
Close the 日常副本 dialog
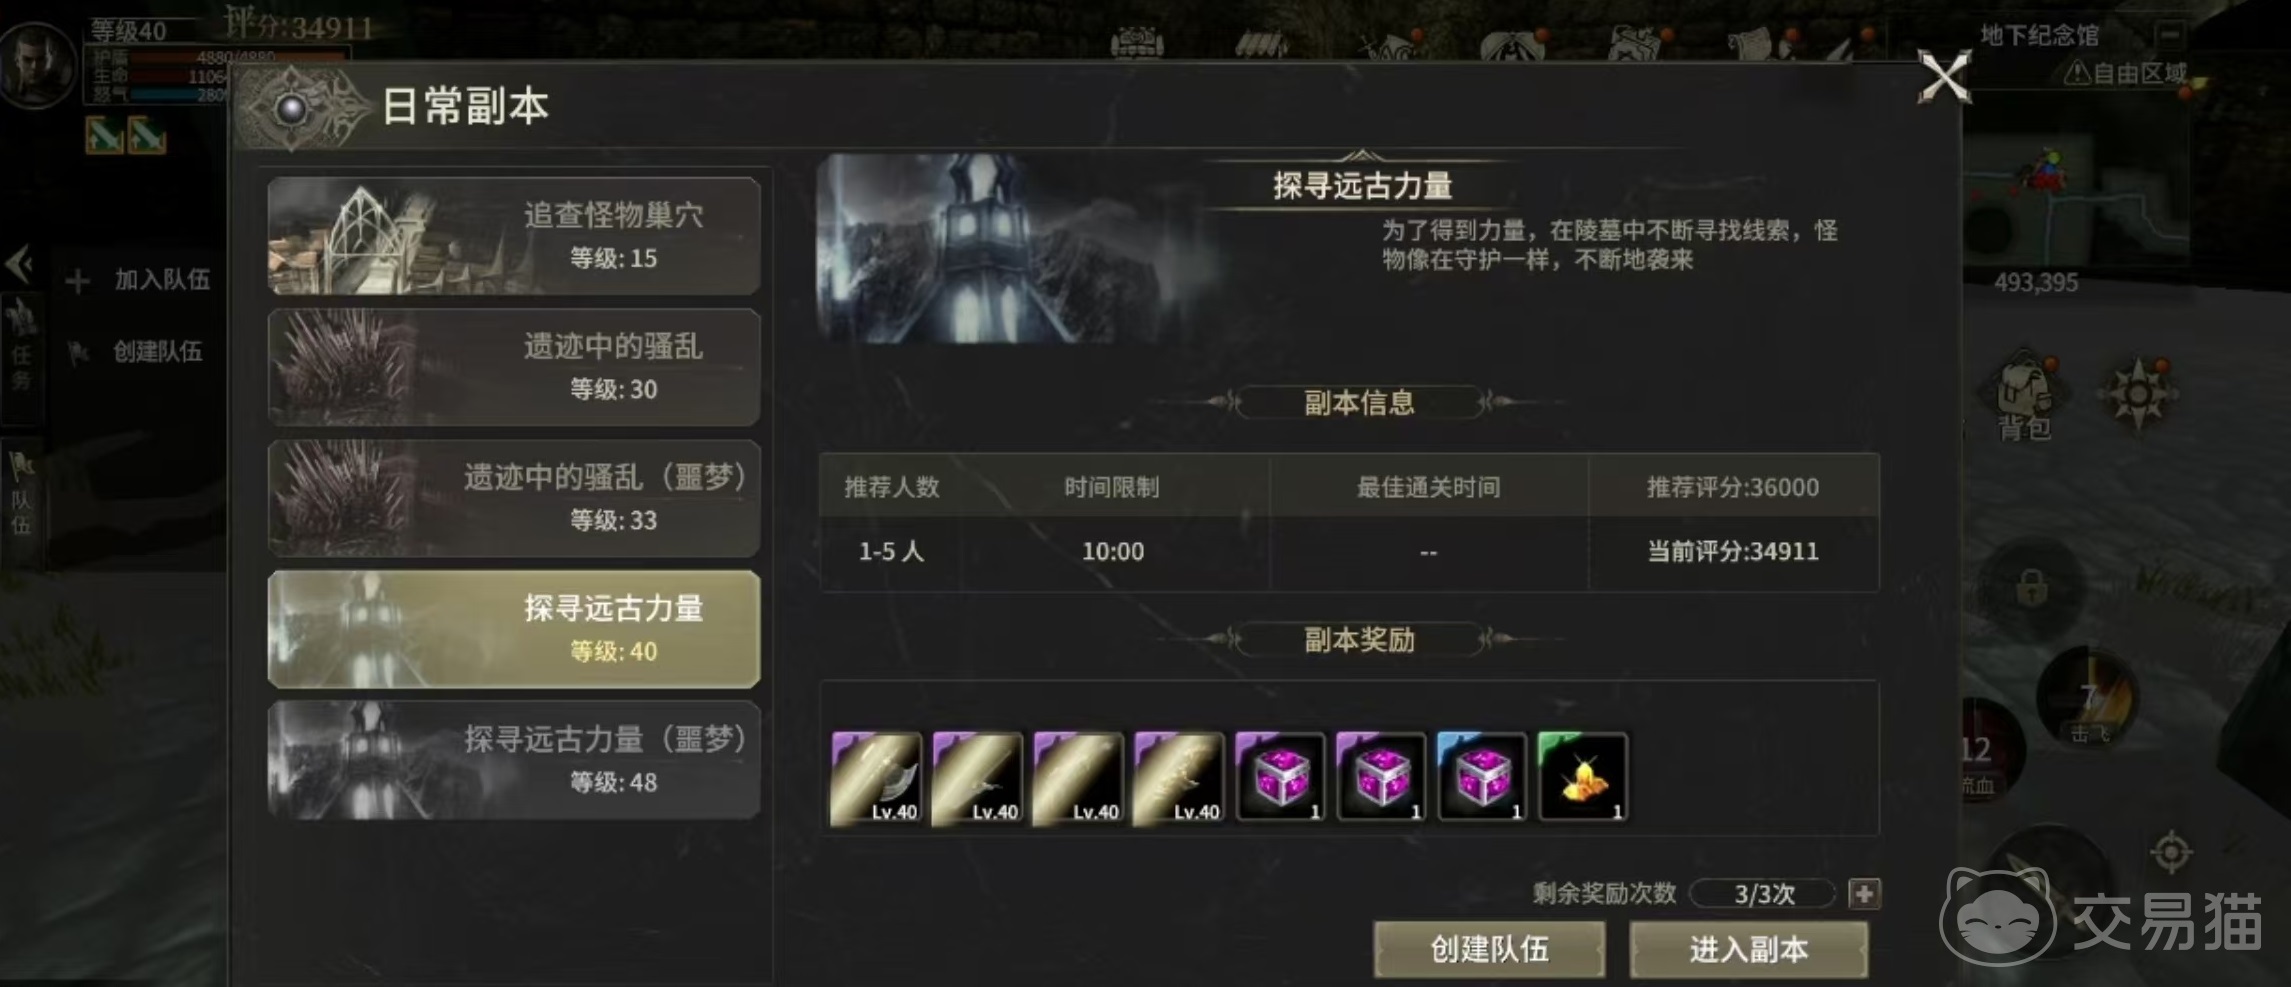(1944, 77)
